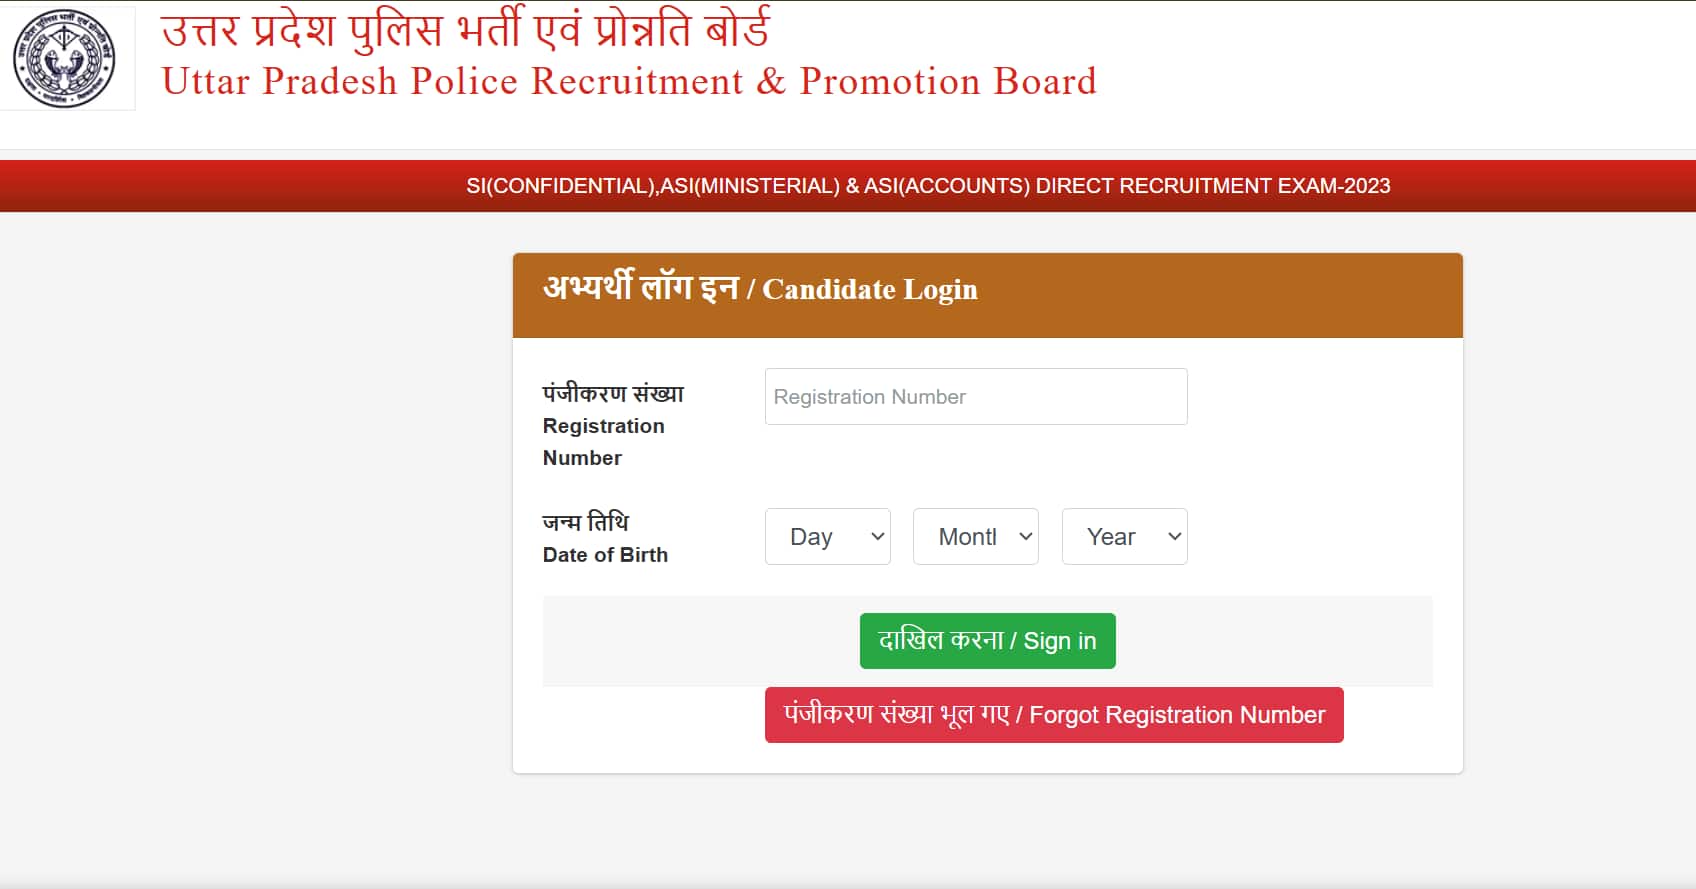Click the Hindi board name heading
The width and height of the screenshot is (1696, 889).
click(466, 28)
